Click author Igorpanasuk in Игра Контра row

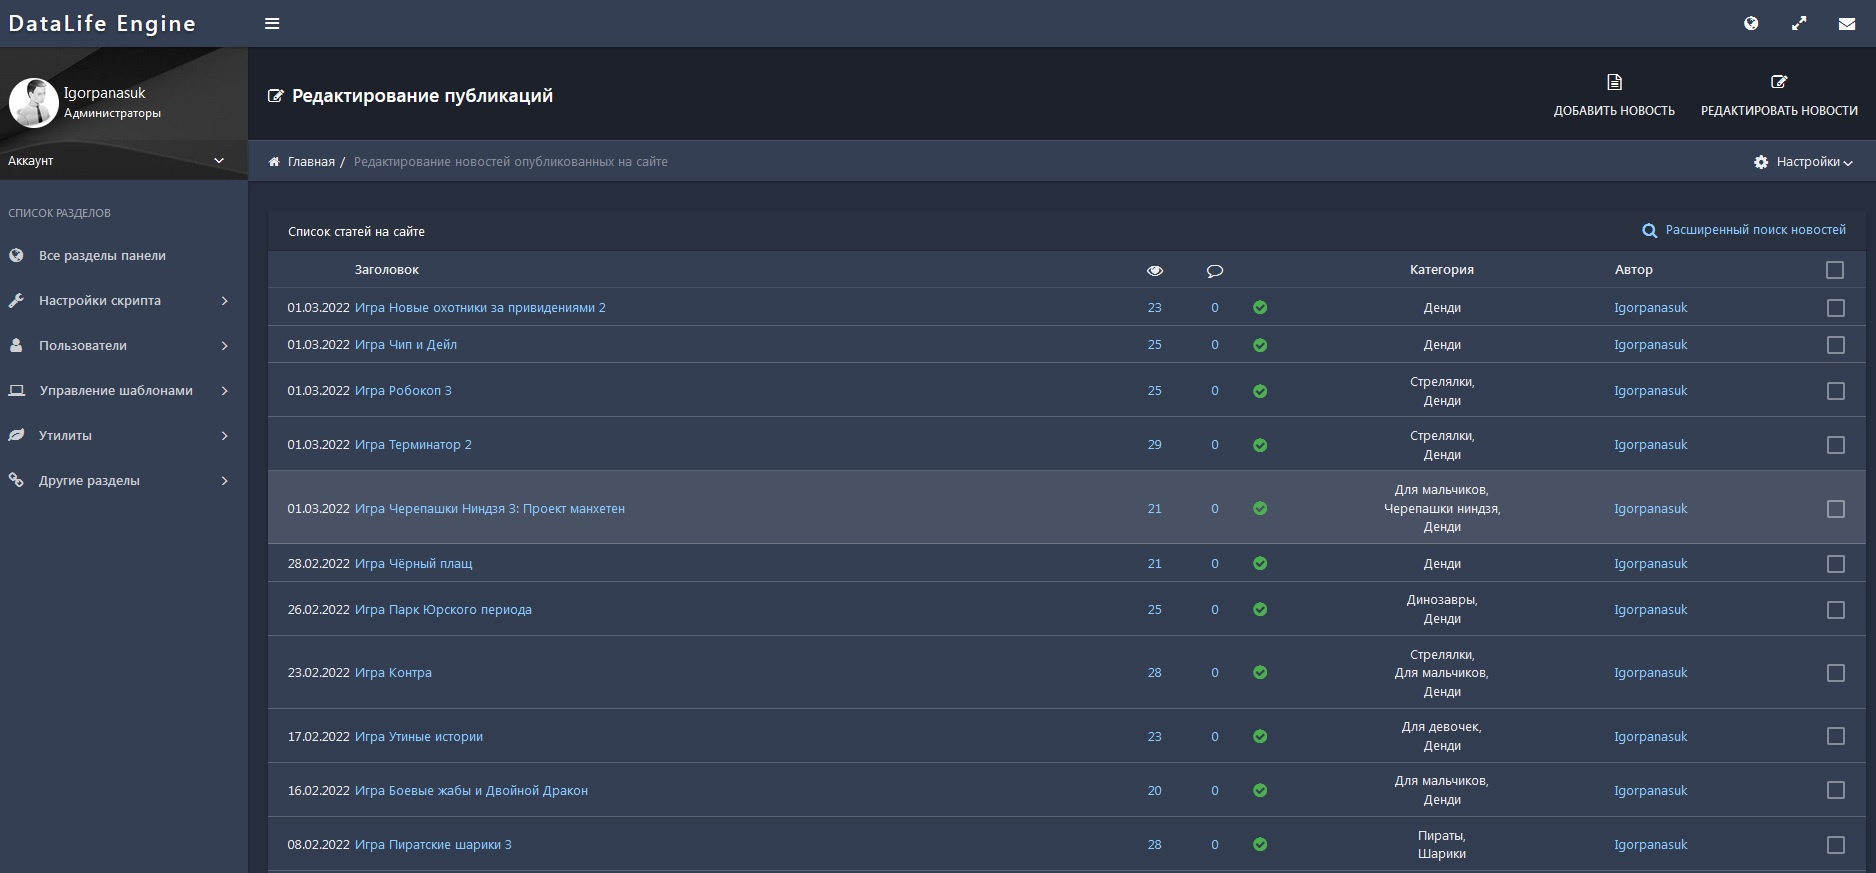tap(1650, 673)
